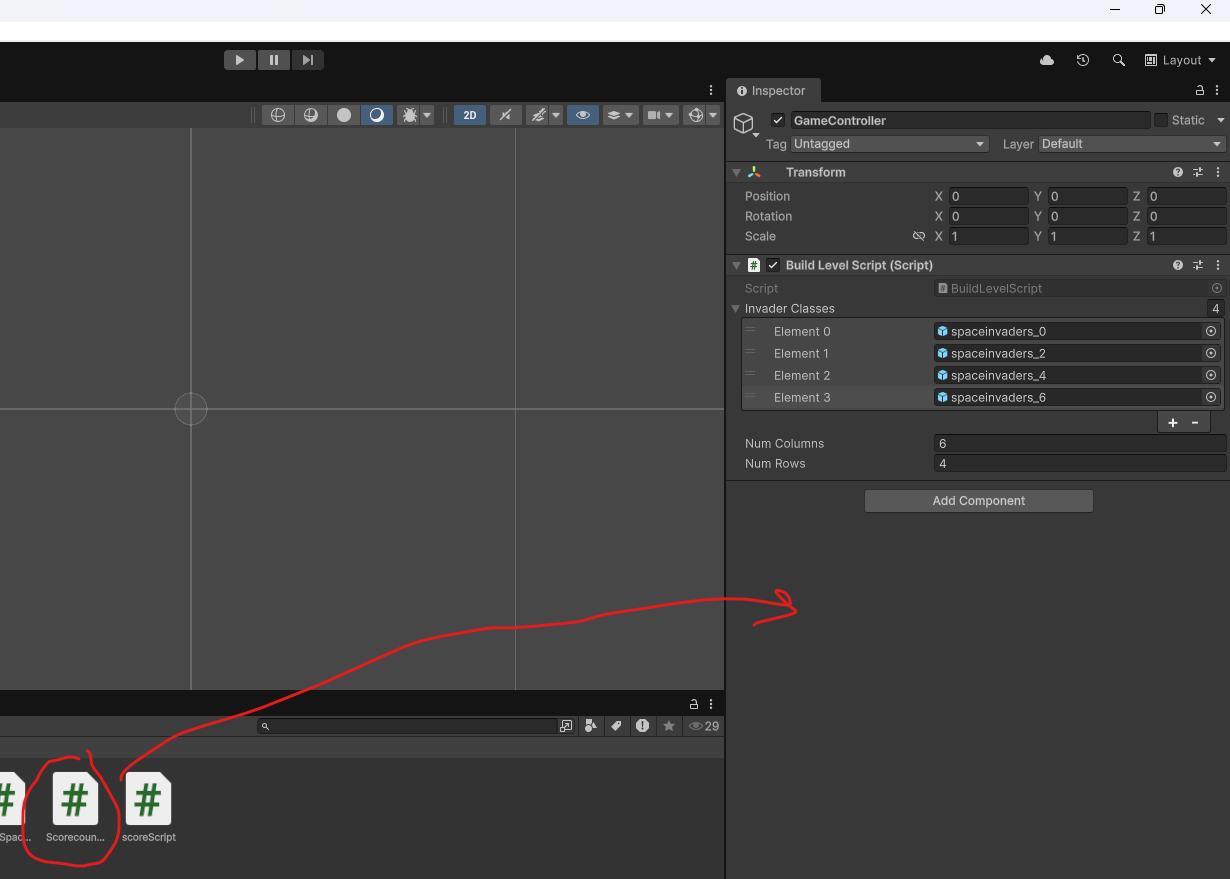This screenshot has width=1230, height=879.
Task: Open the debug draw mode bug icon
Action: (x=409, y=115)
